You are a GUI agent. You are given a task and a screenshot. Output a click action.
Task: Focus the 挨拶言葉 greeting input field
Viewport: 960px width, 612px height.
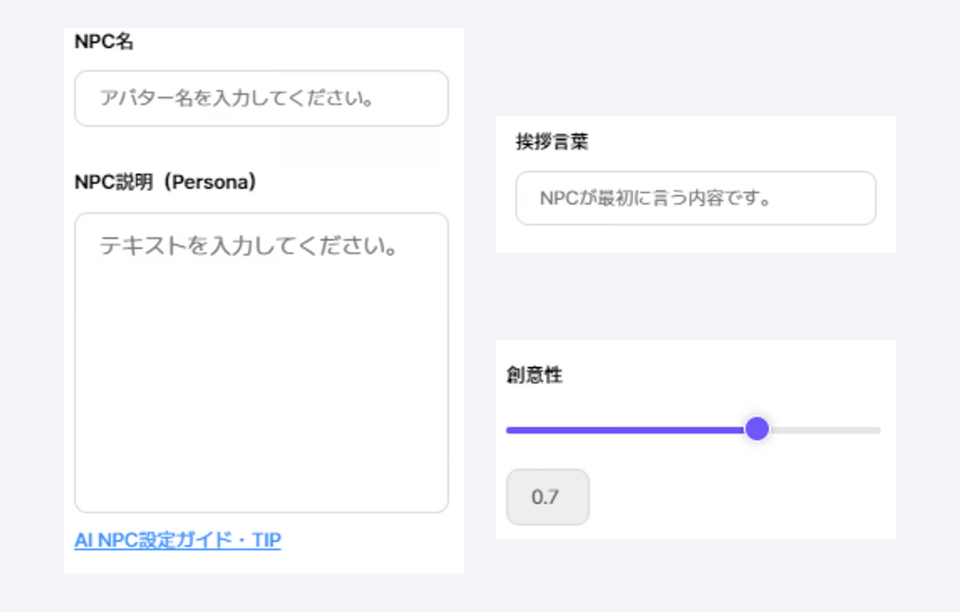point(695,198)
